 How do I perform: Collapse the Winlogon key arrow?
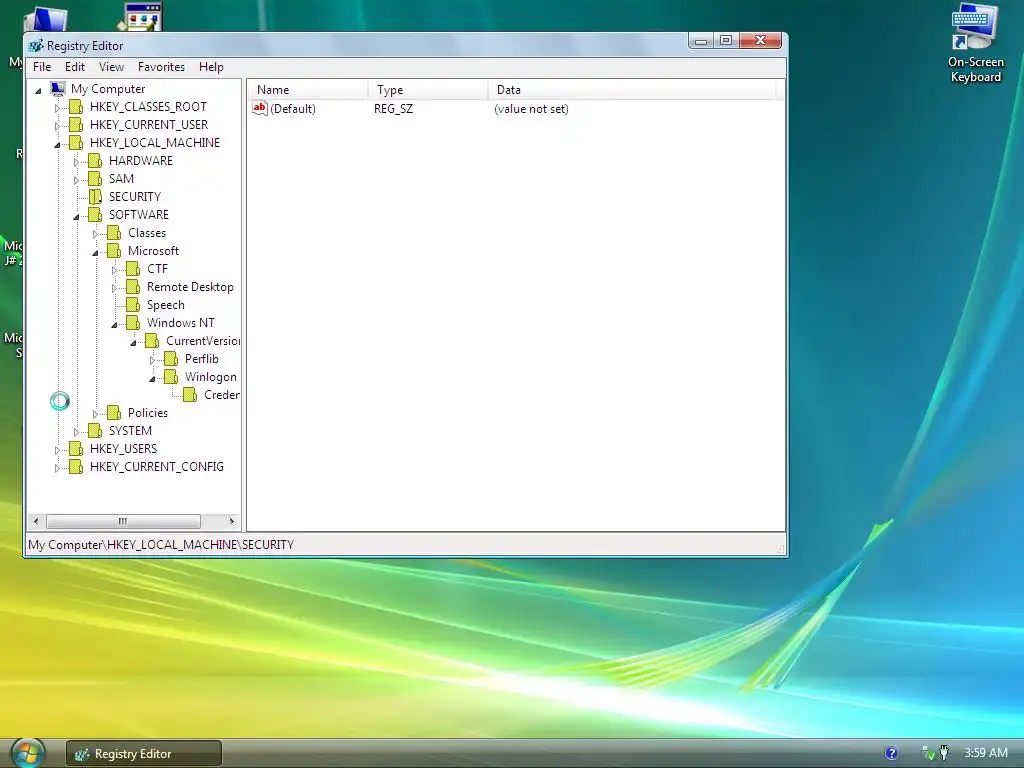coord(152,378)
